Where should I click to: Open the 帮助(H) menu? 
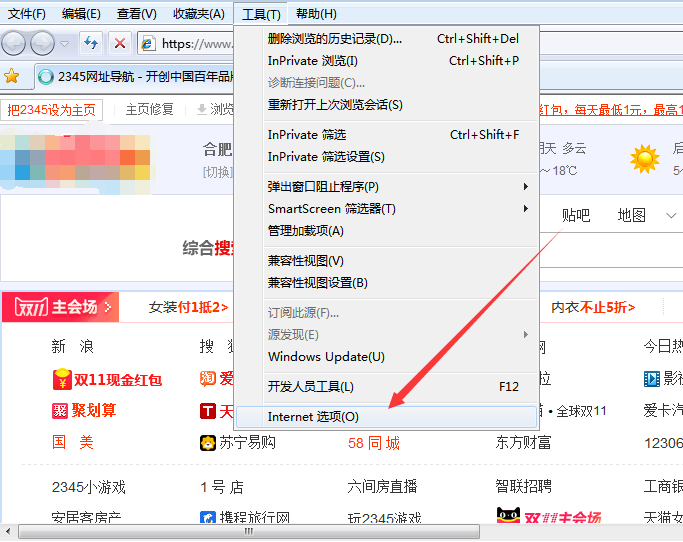316,14
